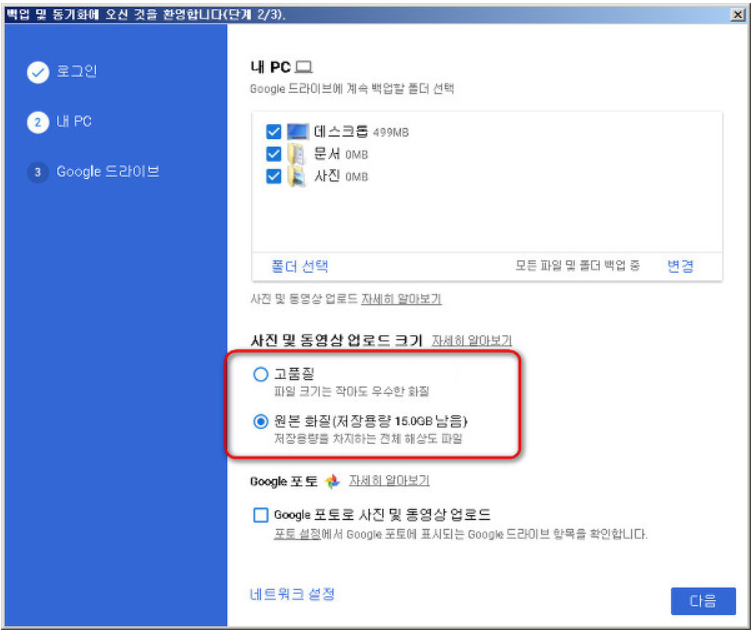This screenshot has height=633, width=755.
Task: Click the 데스크톱 folder name text
Action: pyautogui.click(x=341, y=131)
